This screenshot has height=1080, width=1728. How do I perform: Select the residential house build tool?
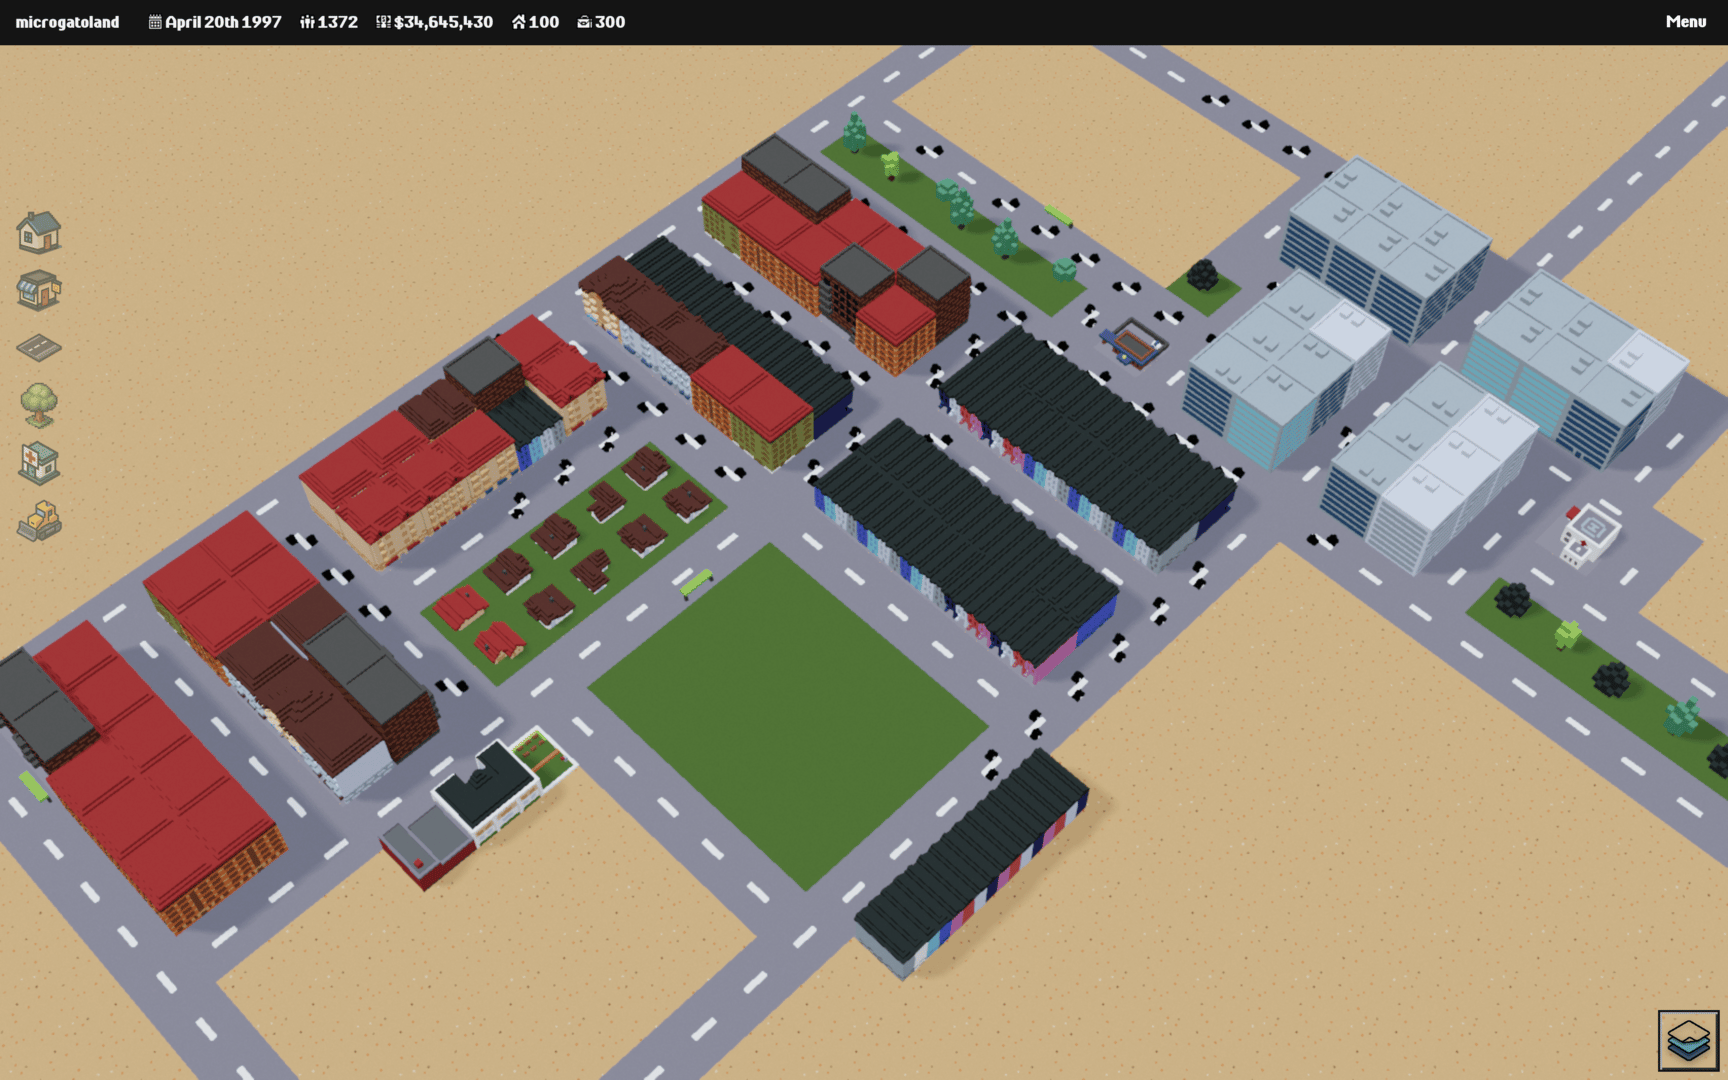point(39,232)
